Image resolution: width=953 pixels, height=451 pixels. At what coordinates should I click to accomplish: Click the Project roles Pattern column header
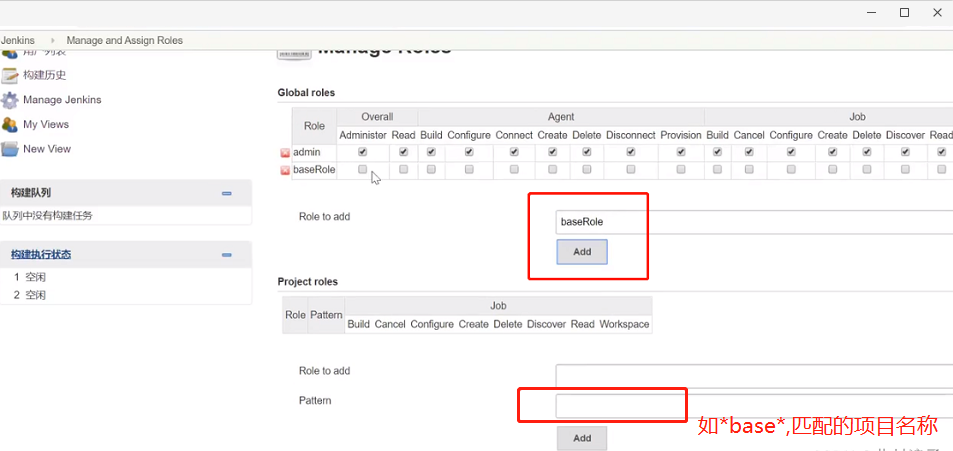326,315
